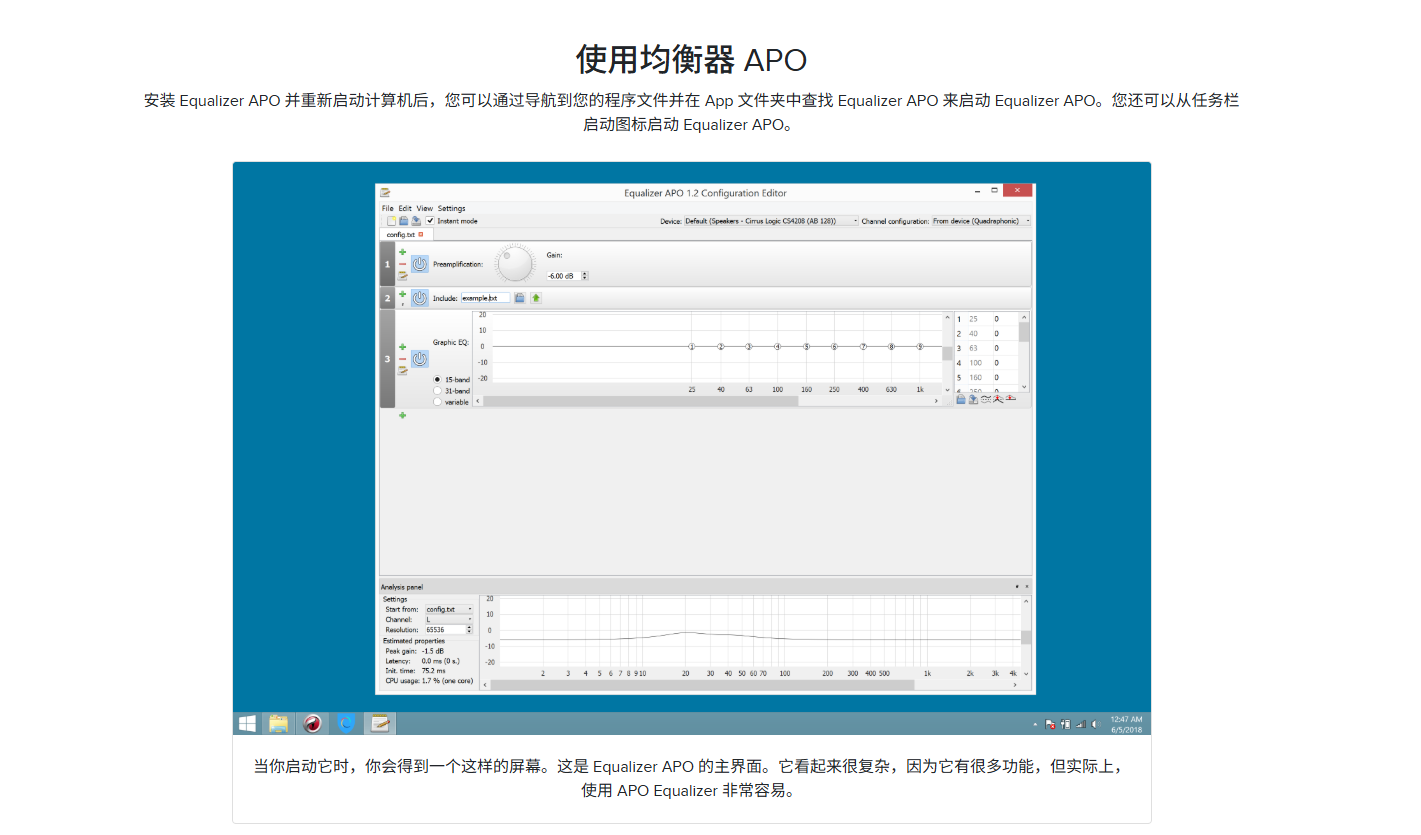Screen dimensions: 1421x835
Task: Open the Settings menu
Action: coord(452,208)
